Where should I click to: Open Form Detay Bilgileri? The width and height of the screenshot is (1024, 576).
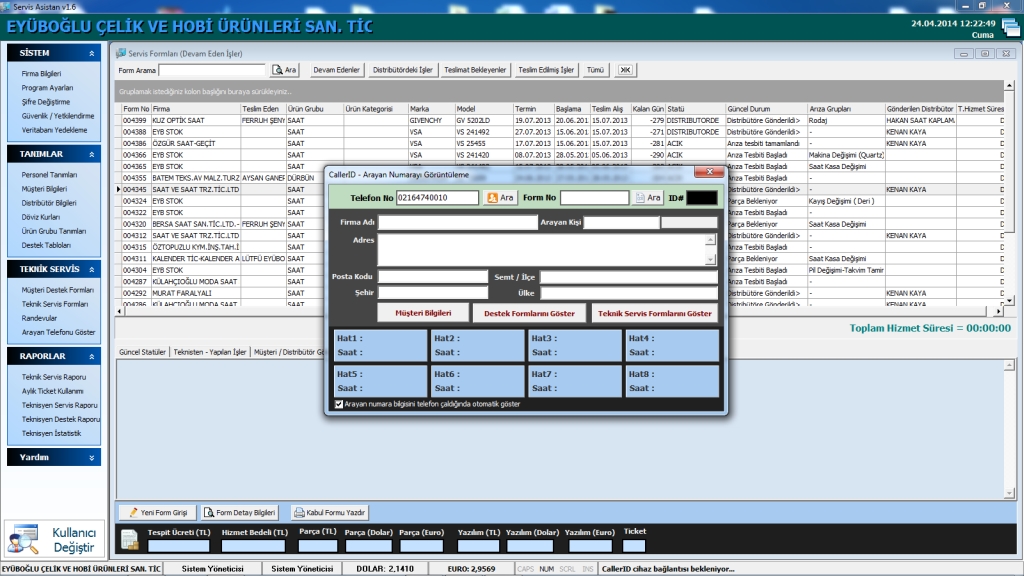tap(240, 513)
